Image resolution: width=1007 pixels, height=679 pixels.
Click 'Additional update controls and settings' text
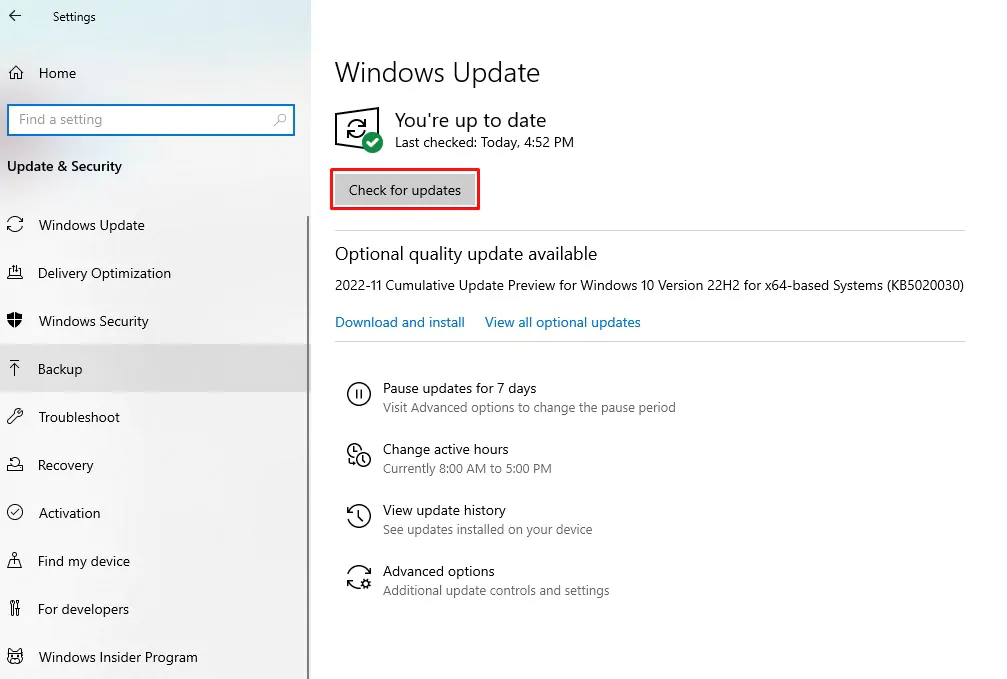tap(496, 590)
